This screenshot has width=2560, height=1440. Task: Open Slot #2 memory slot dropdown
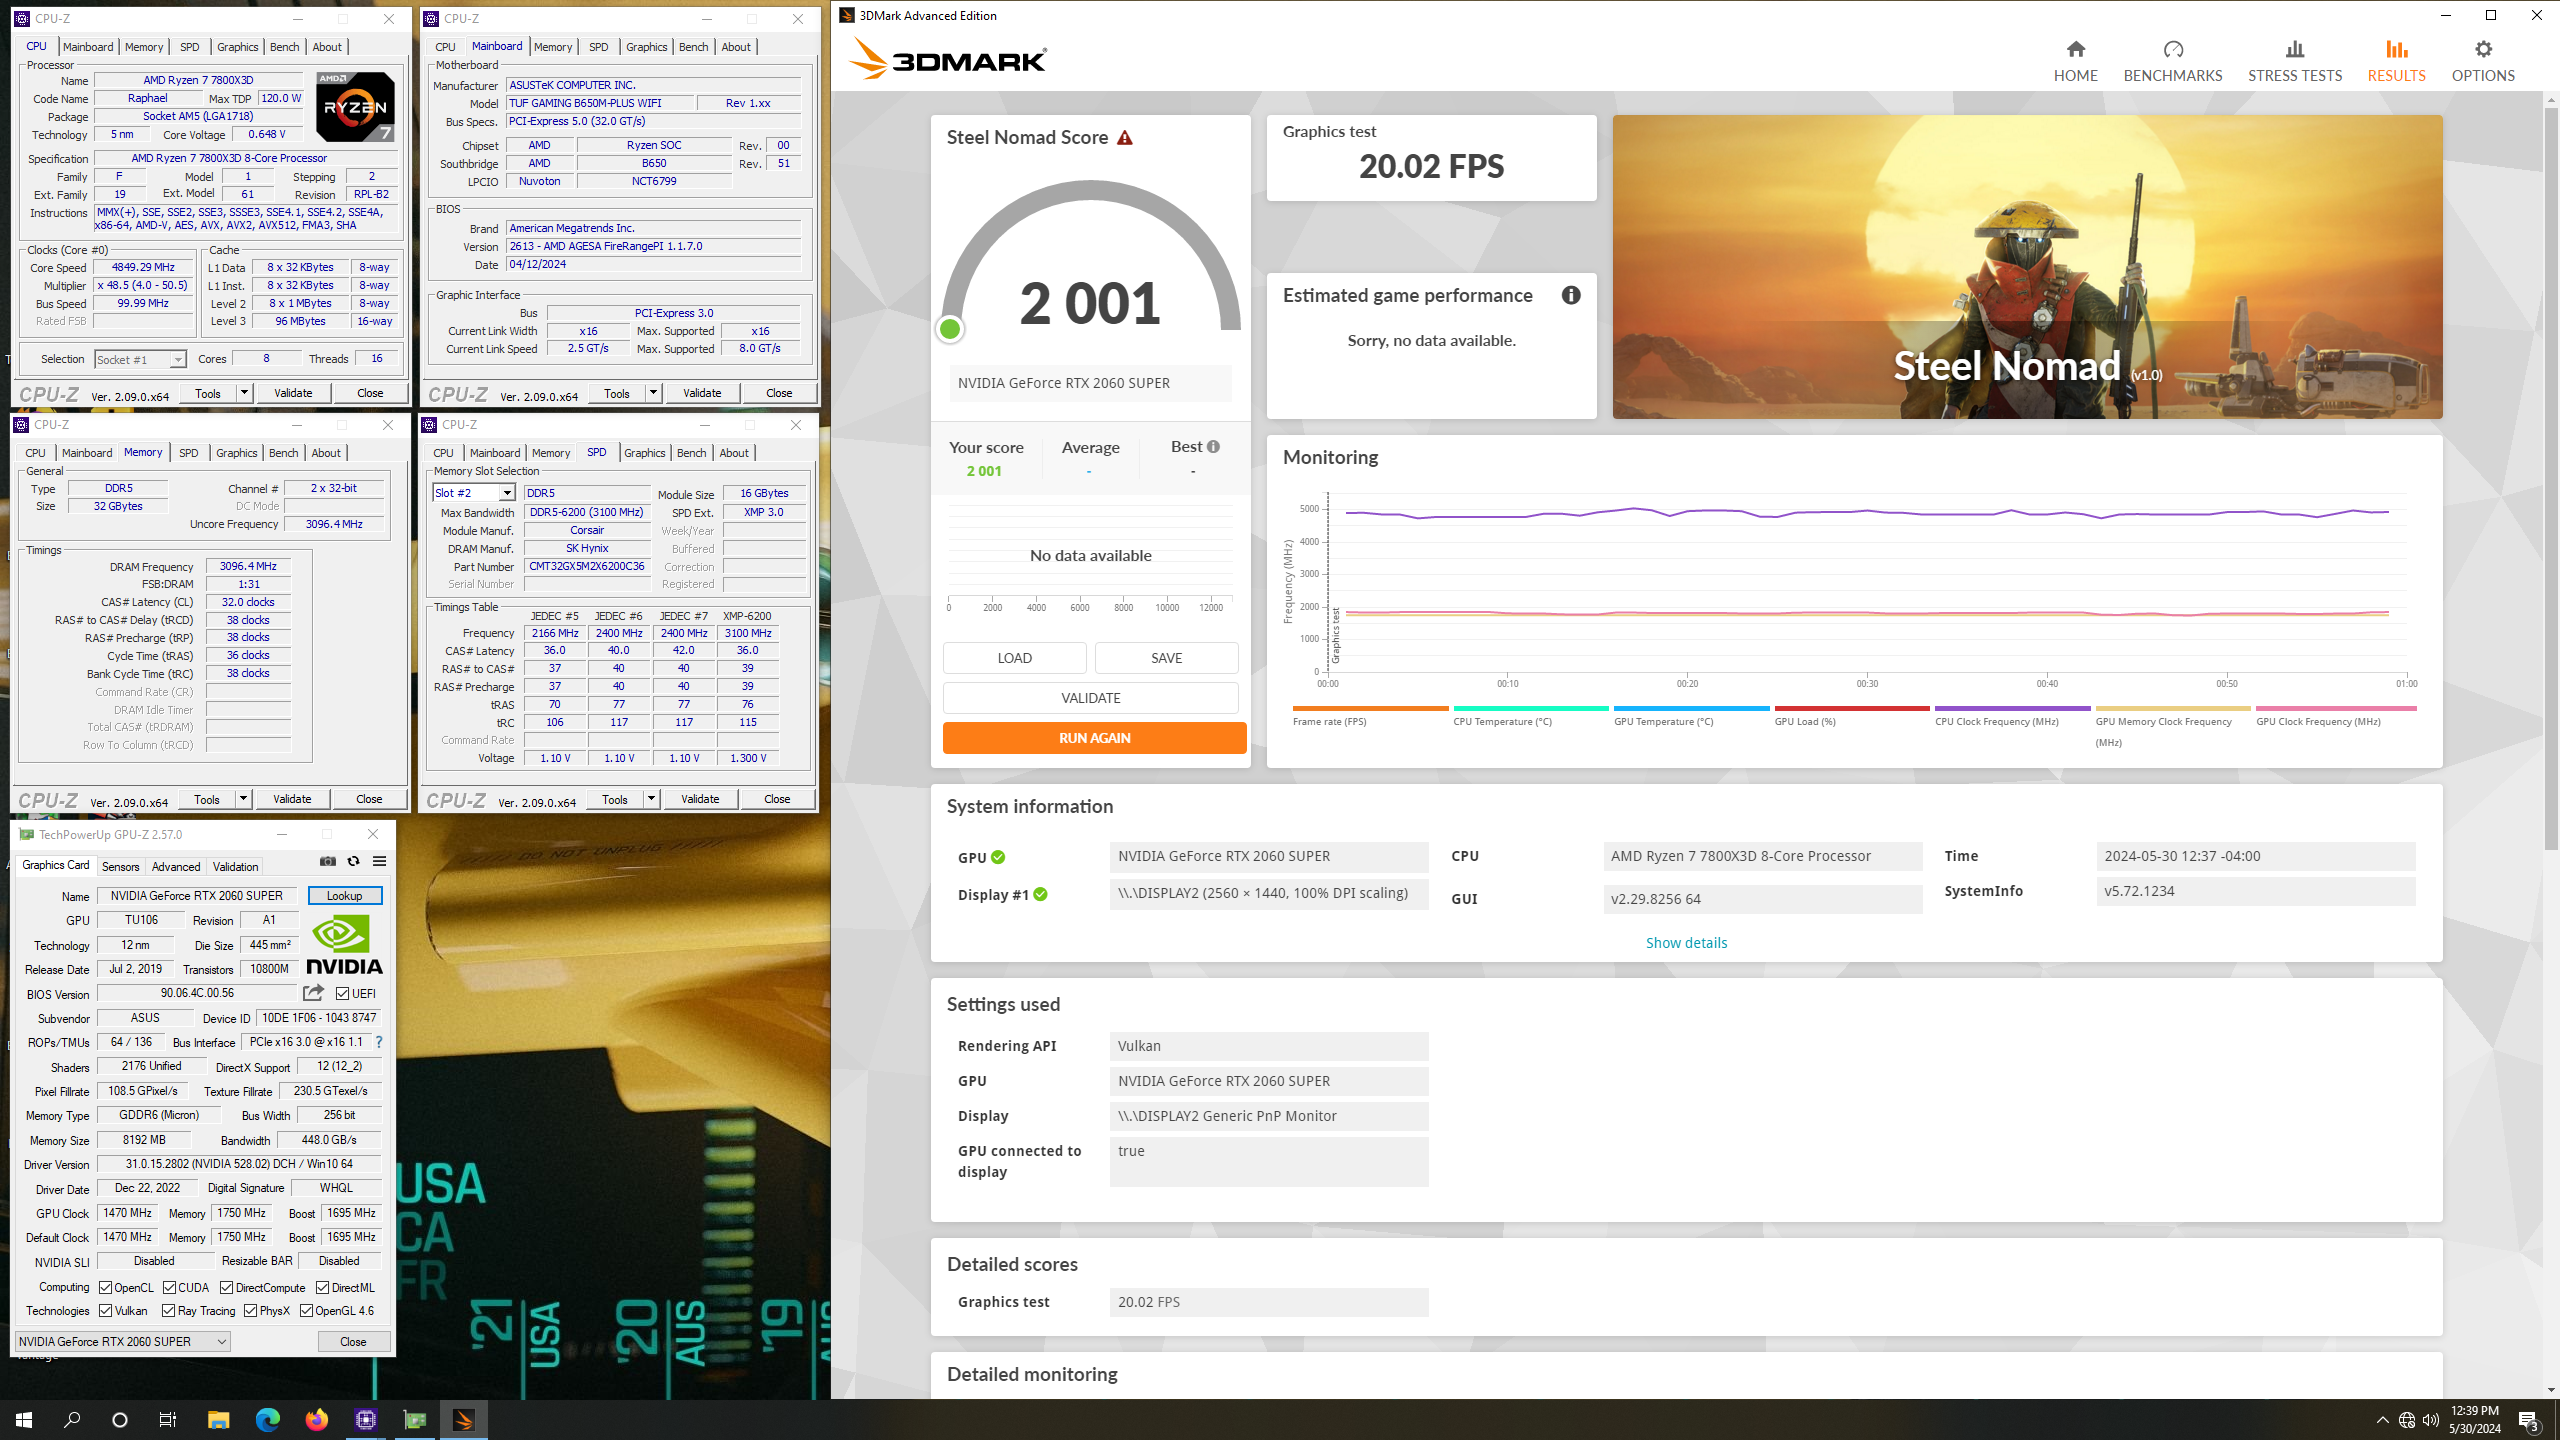[474, 493]
